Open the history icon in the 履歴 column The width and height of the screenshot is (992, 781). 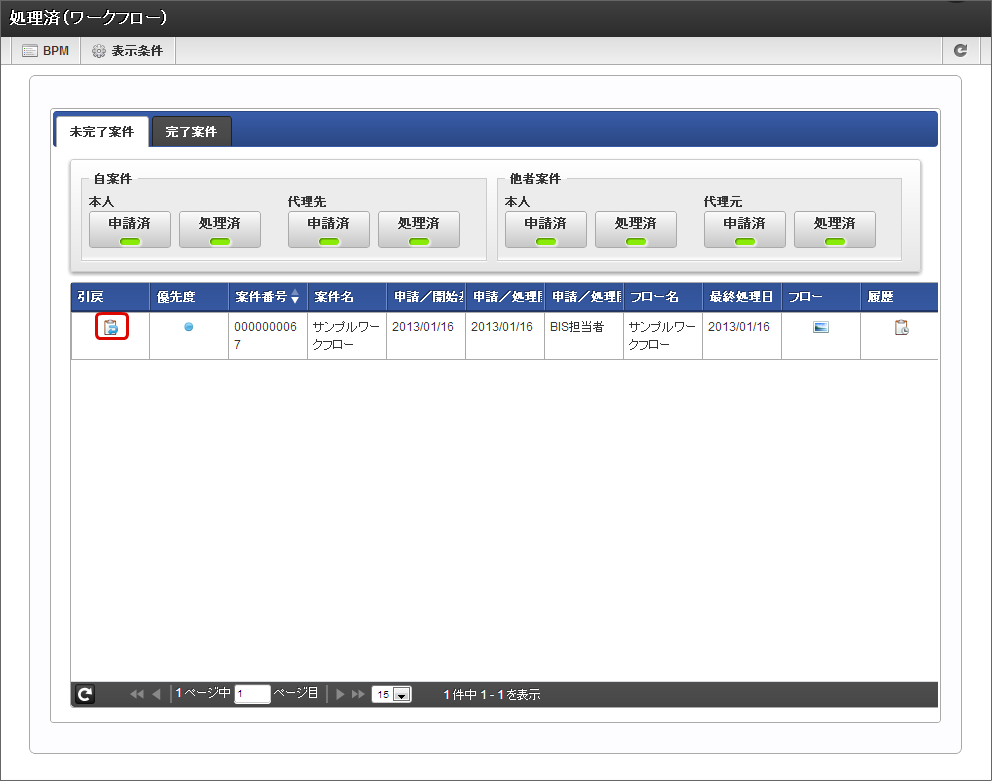point(901,327)
